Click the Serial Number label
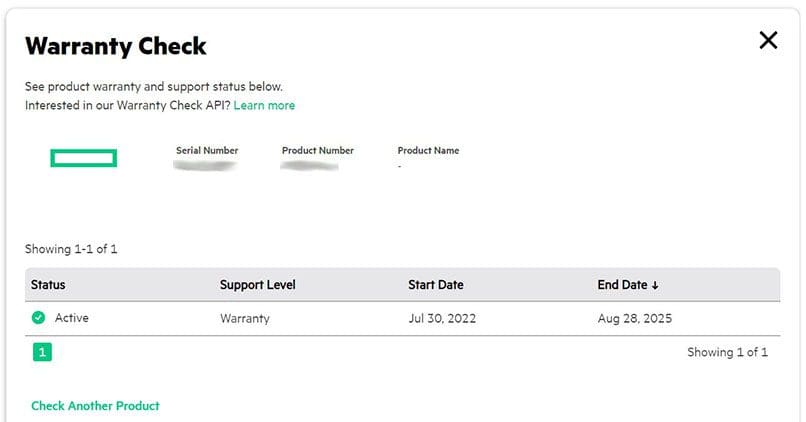 click(207, 151)
